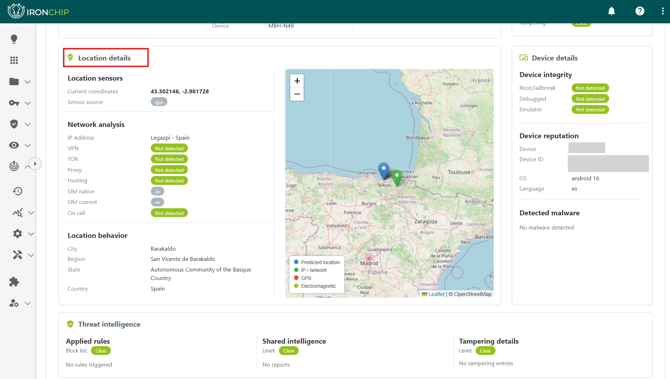Click Shared intelligence Clear level badge

[x=289, y=351]
